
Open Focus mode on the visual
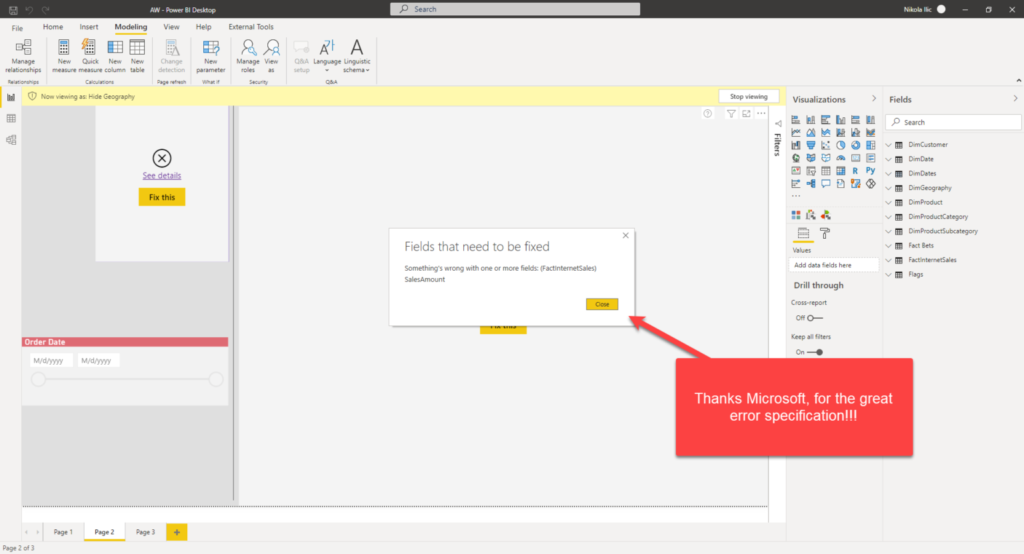[746, 114]
